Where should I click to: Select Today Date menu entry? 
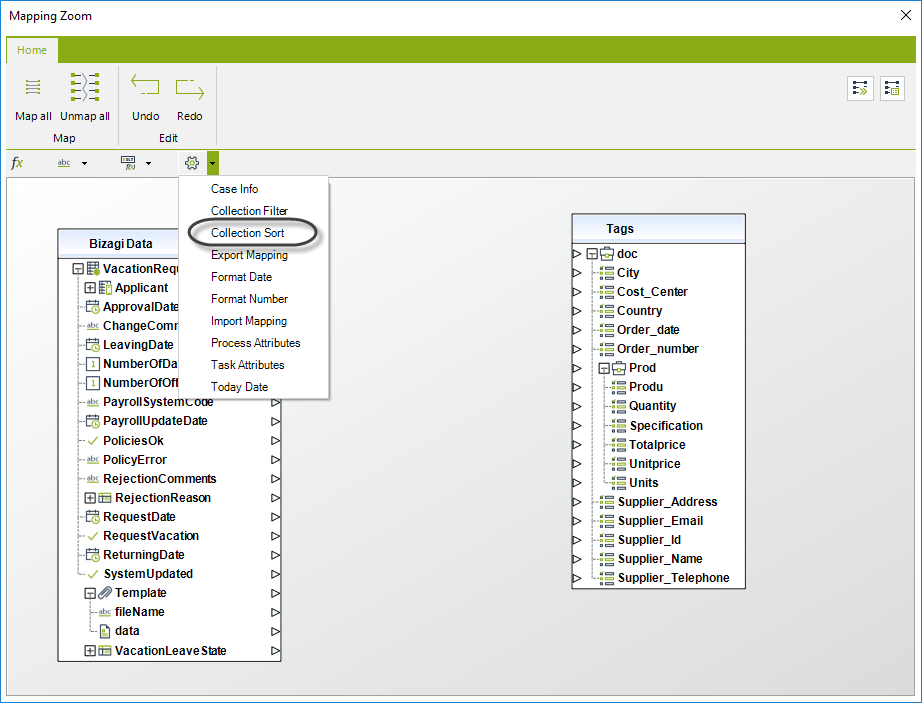point(239,387)
